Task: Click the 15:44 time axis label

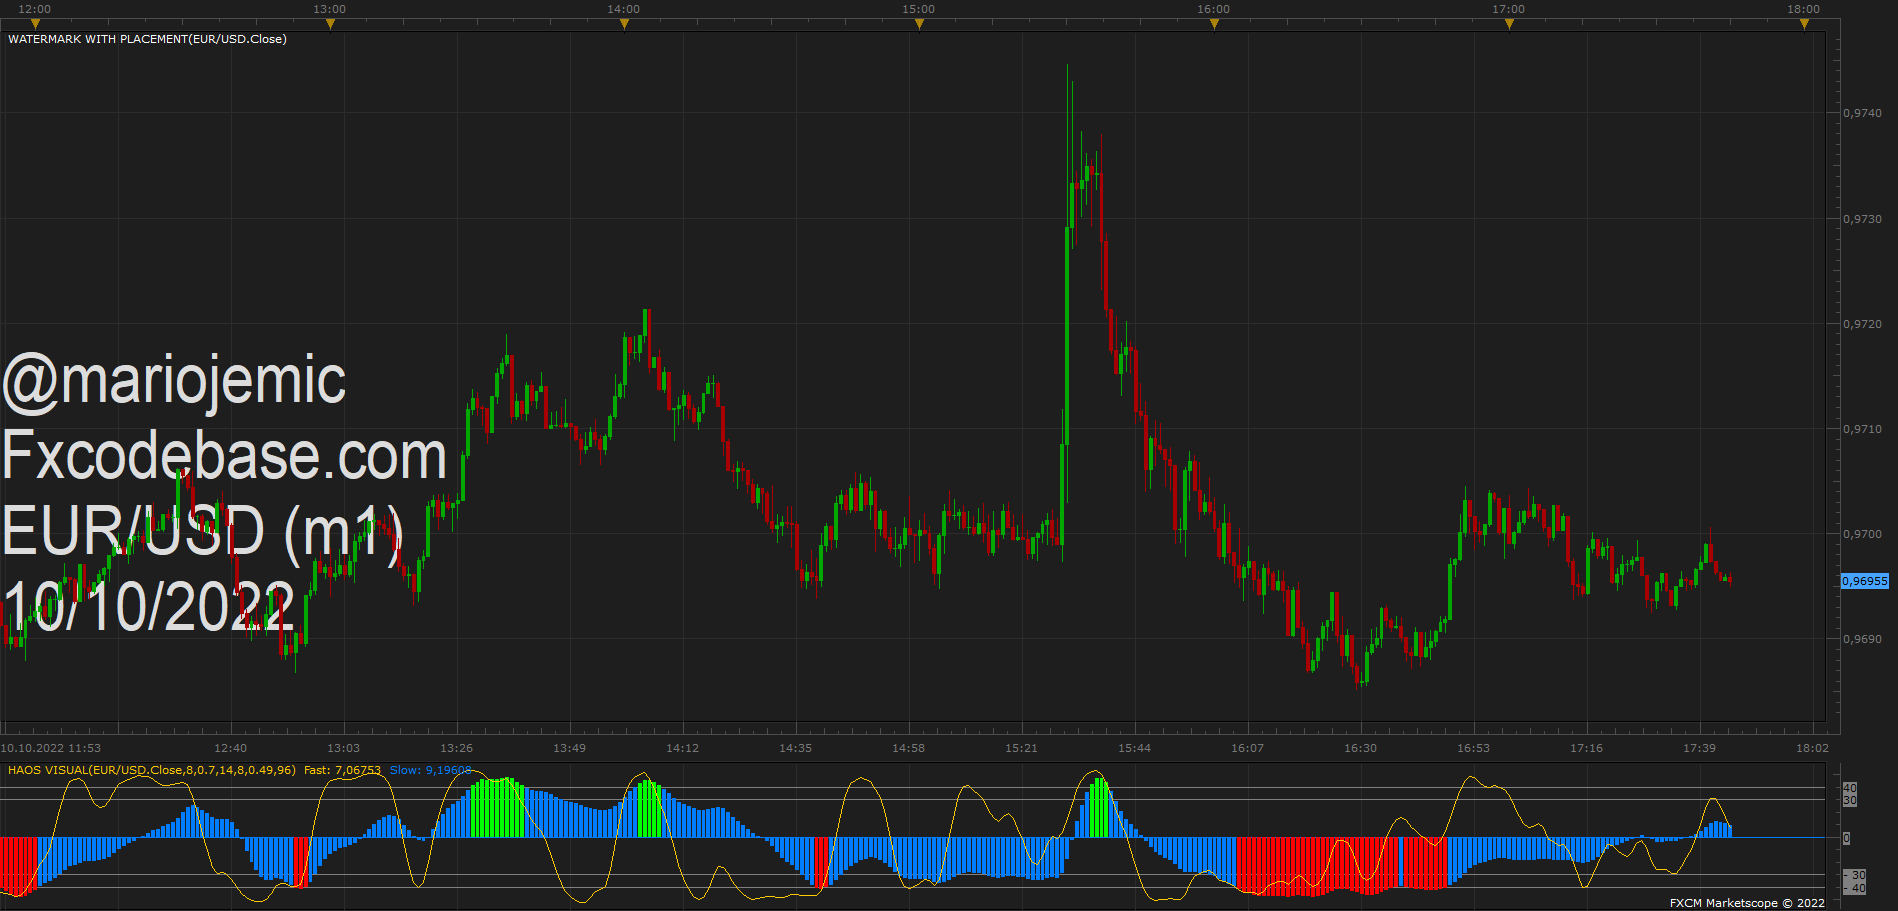Action: click(x=1134, y=748)
